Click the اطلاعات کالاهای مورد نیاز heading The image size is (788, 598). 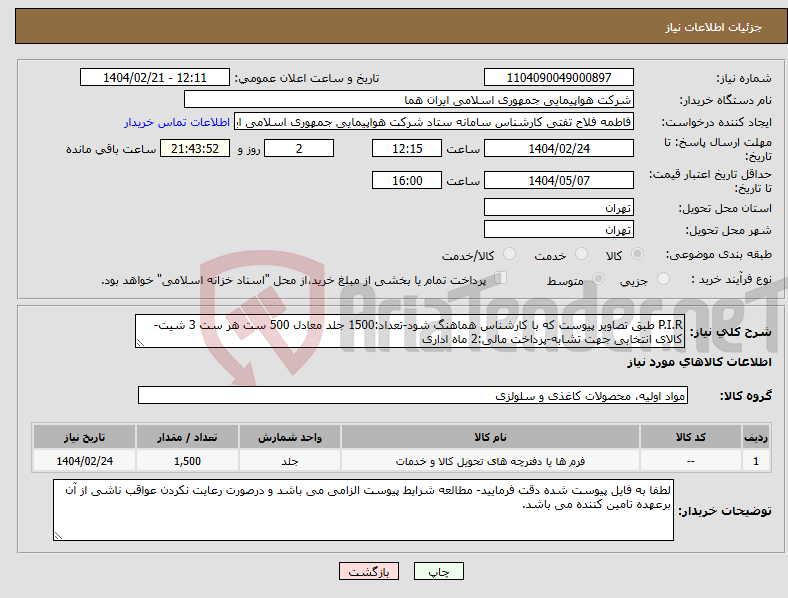point(699,362)
